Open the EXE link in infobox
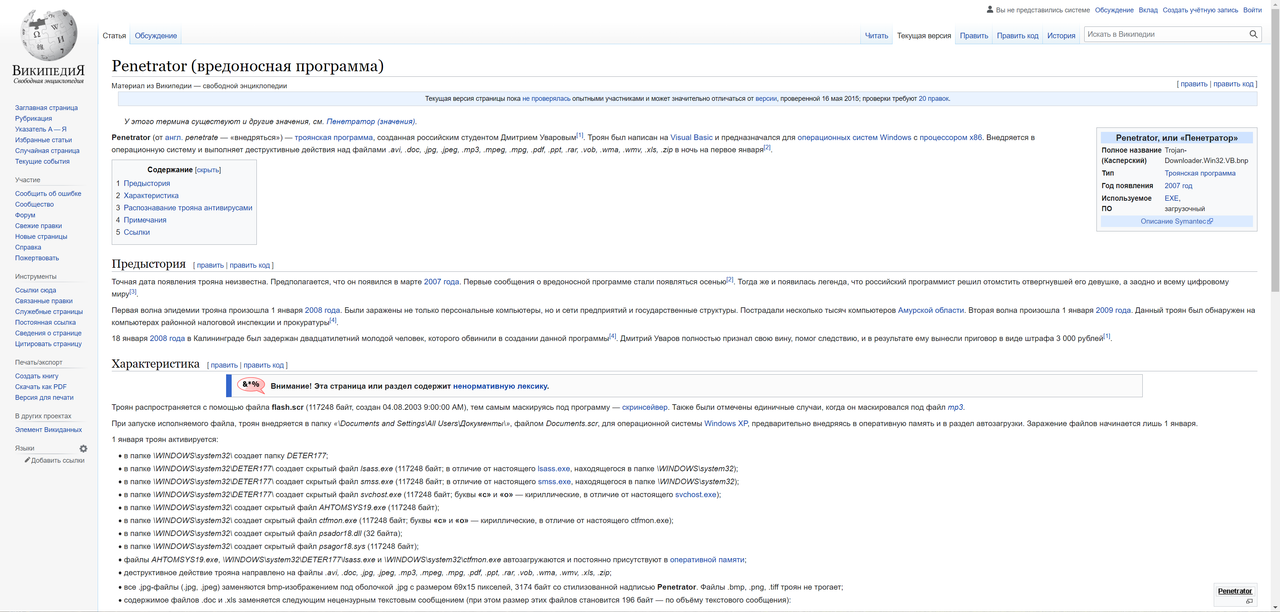 pos(1172,198)
